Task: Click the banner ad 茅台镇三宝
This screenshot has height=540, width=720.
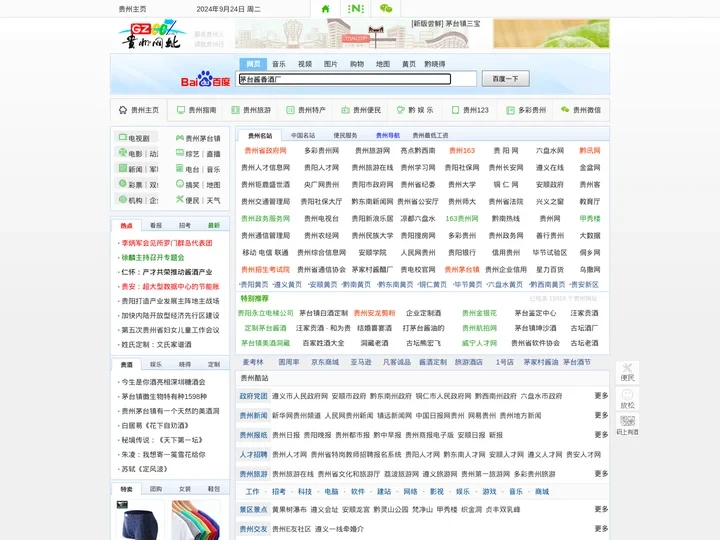Action: point(358,34)
